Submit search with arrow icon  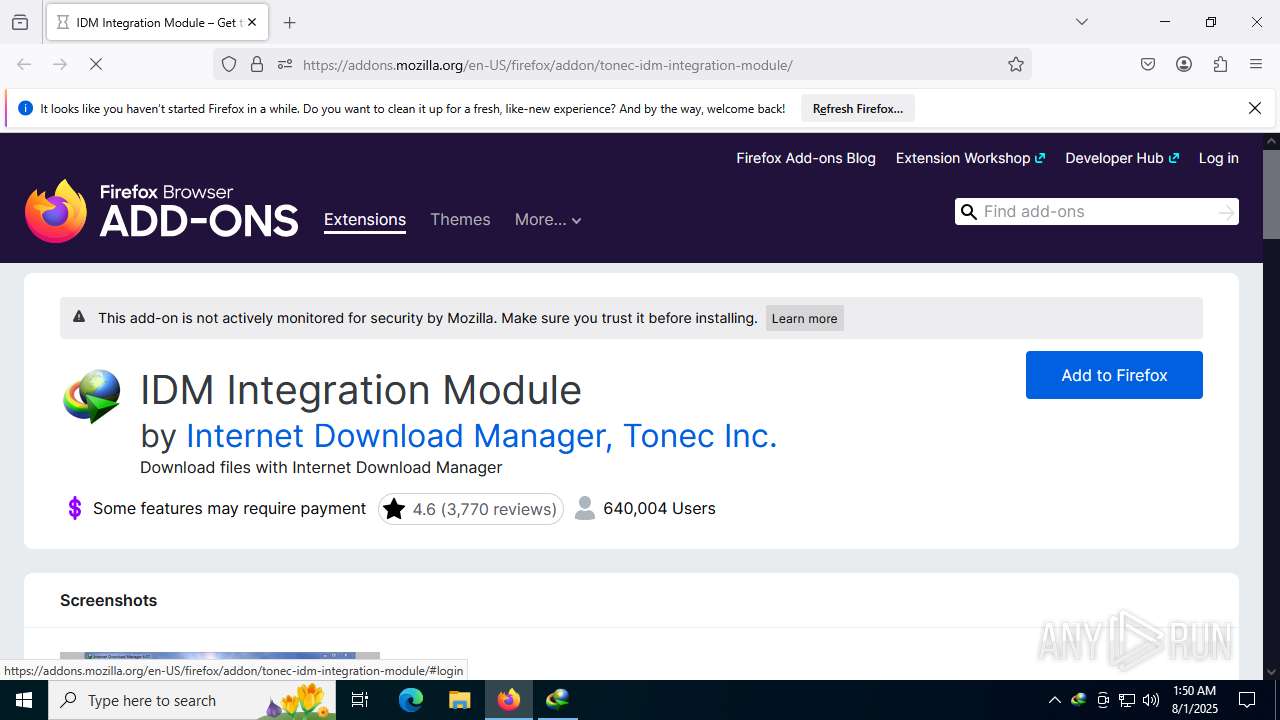point(1226,212)
